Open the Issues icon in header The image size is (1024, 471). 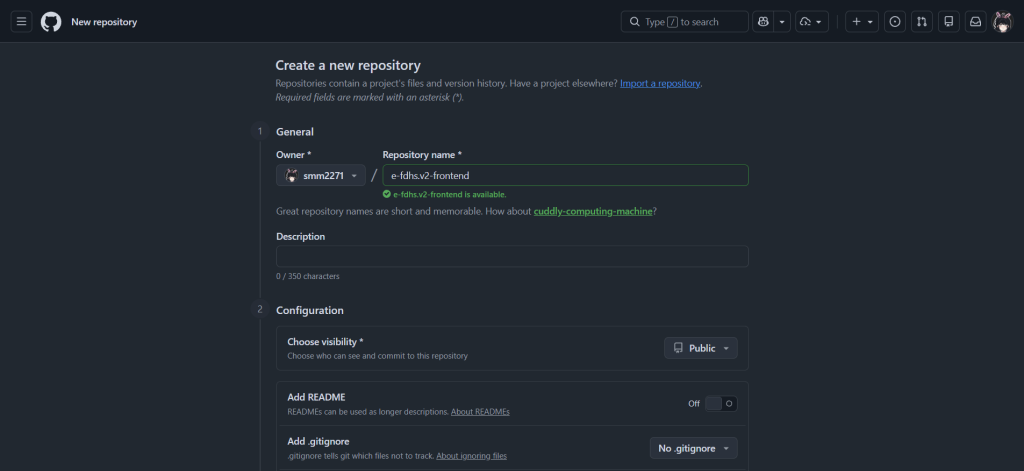(x=895, y=22)
